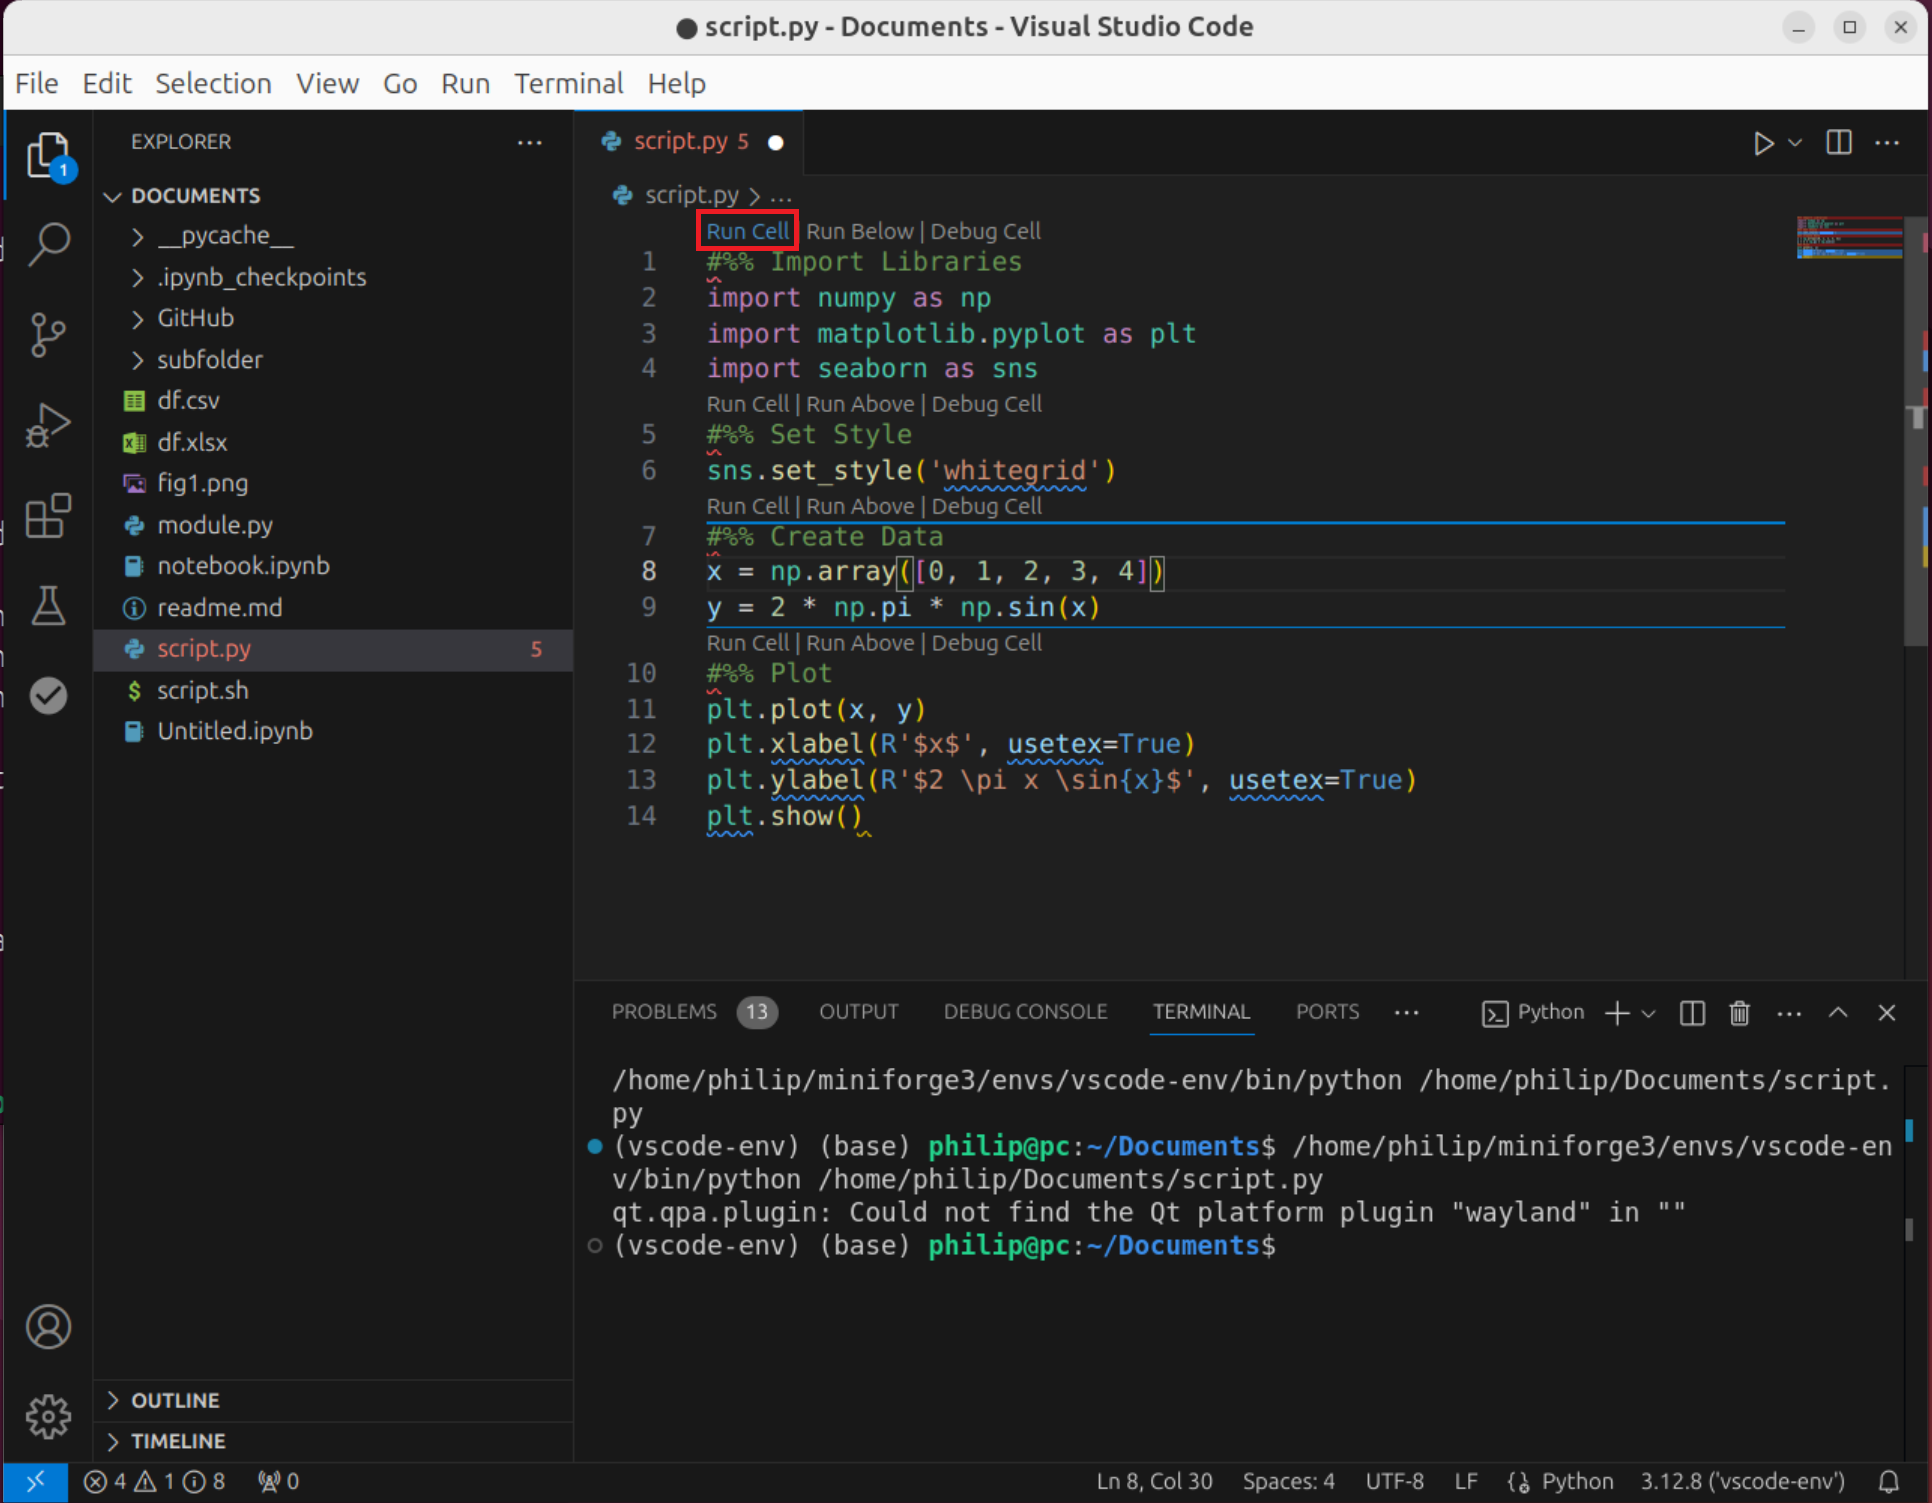Screen dimensions: 1932x1503
Task: Click Run Below above line 1
Action: 859,231
